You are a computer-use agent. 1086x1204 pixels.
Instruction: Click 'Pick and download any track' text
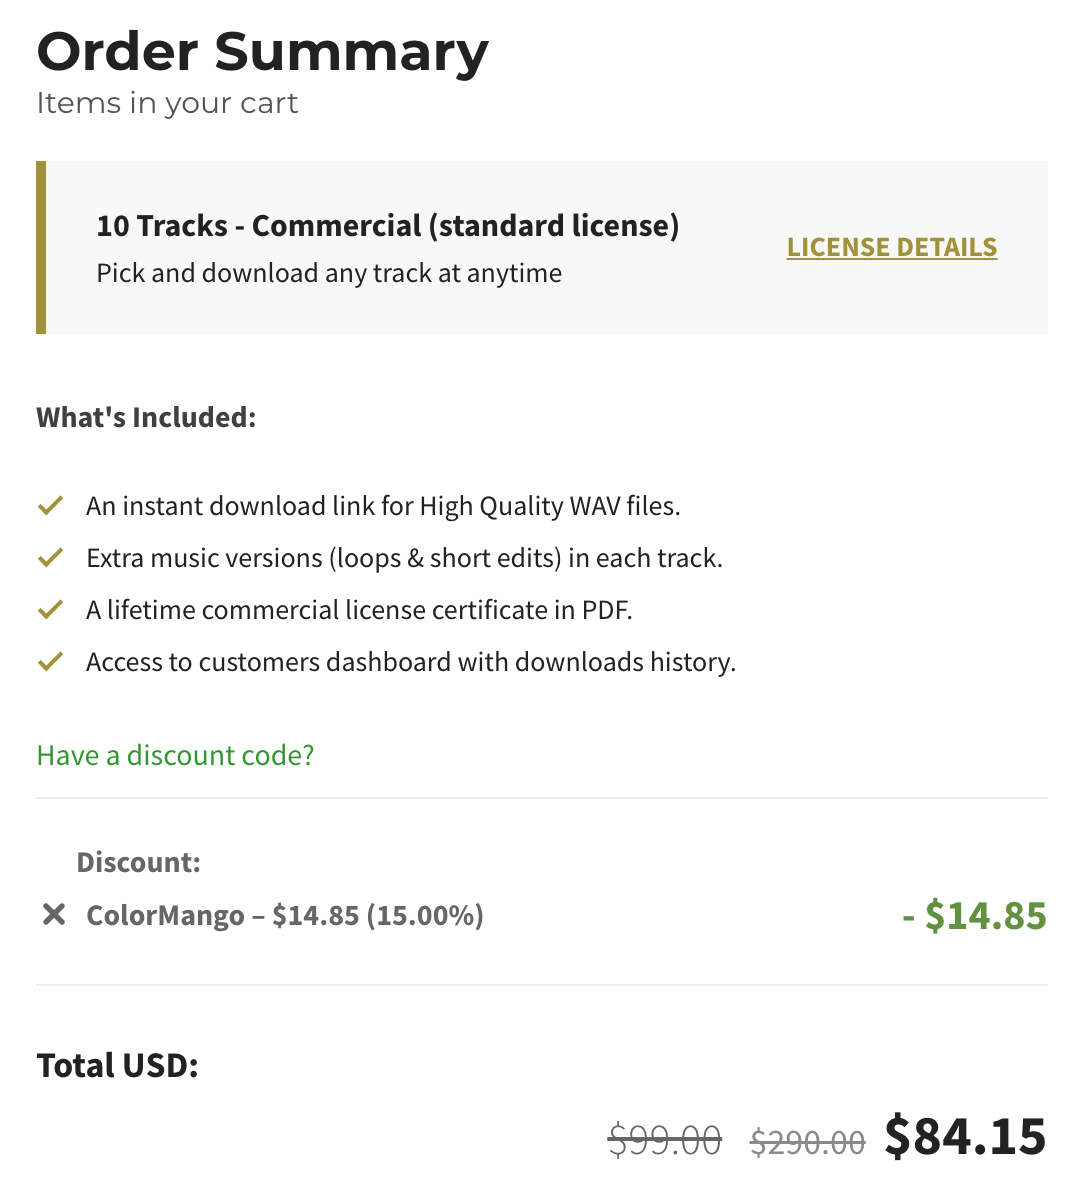(x=328, y=272)
